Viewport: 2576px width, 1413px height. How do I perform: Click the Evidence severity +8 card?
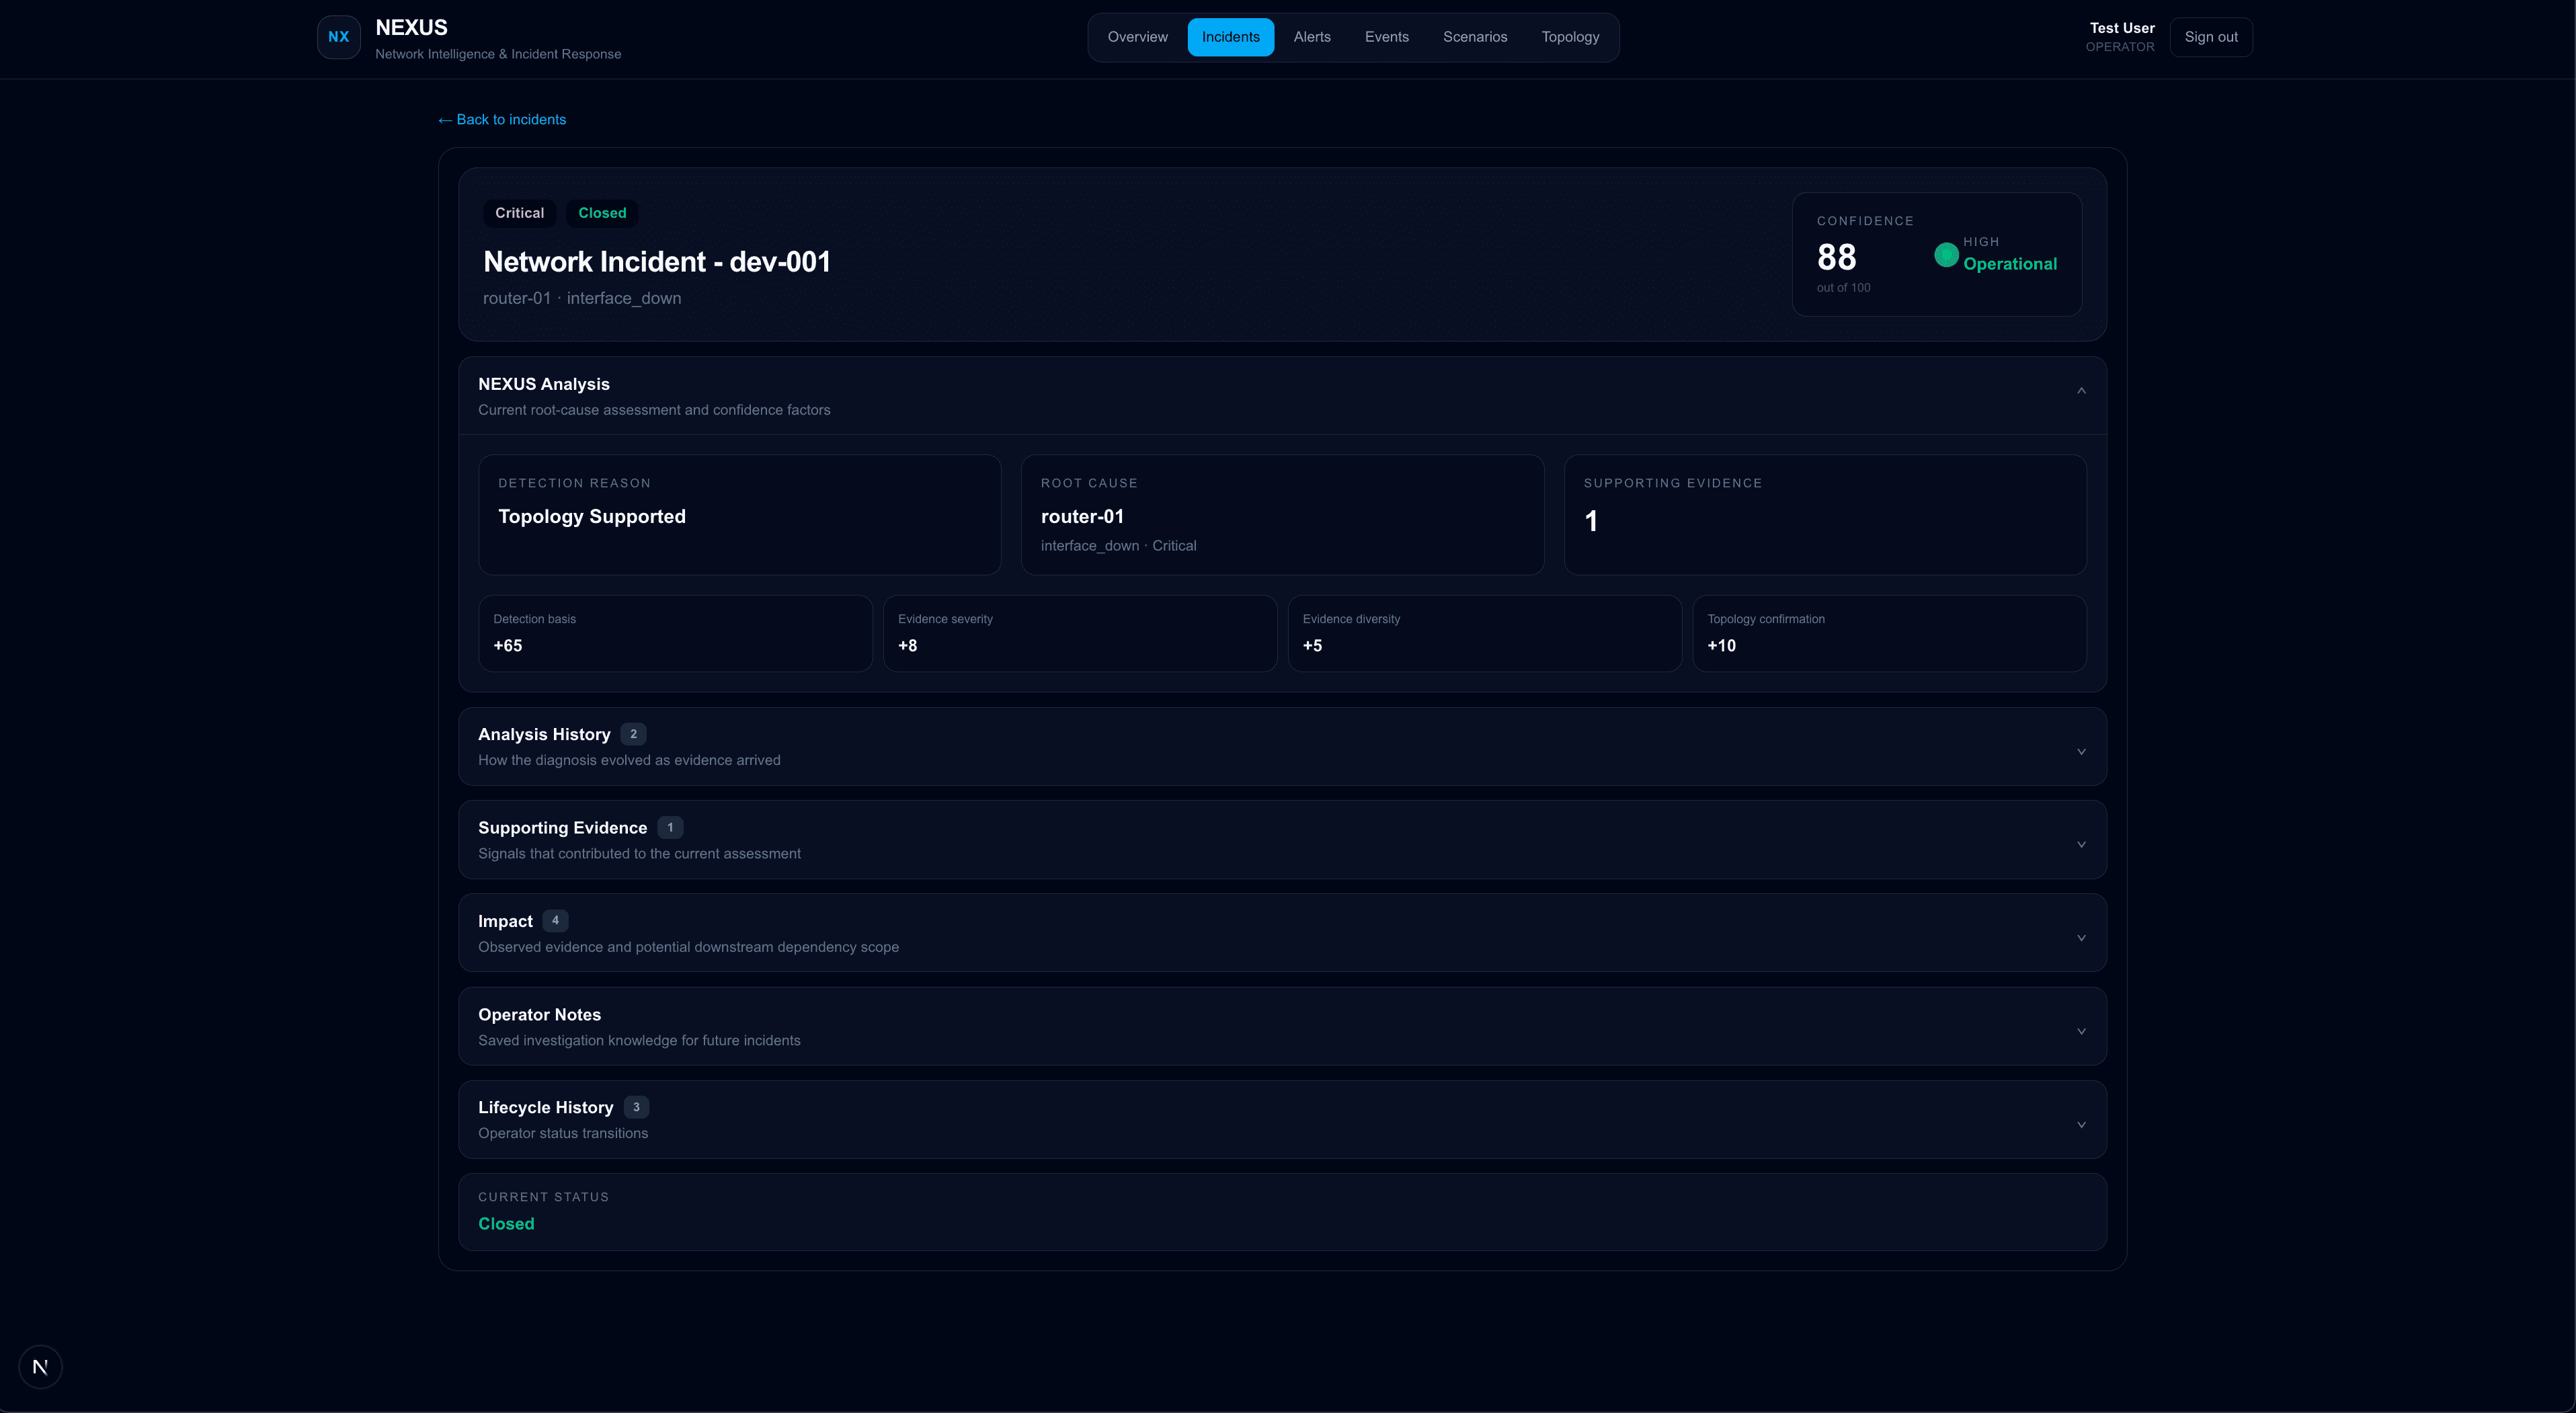tap(1080, 634)
